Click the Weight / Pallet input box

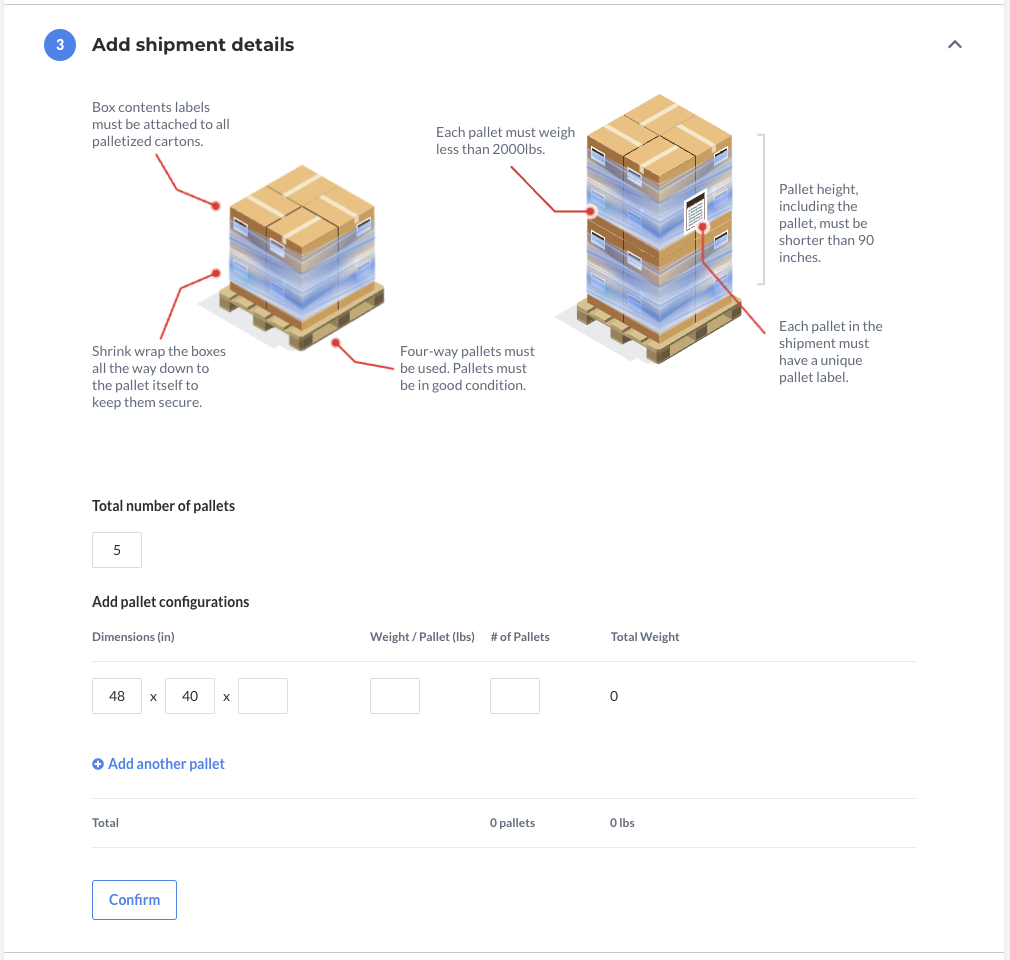click(x=395, y=696)
